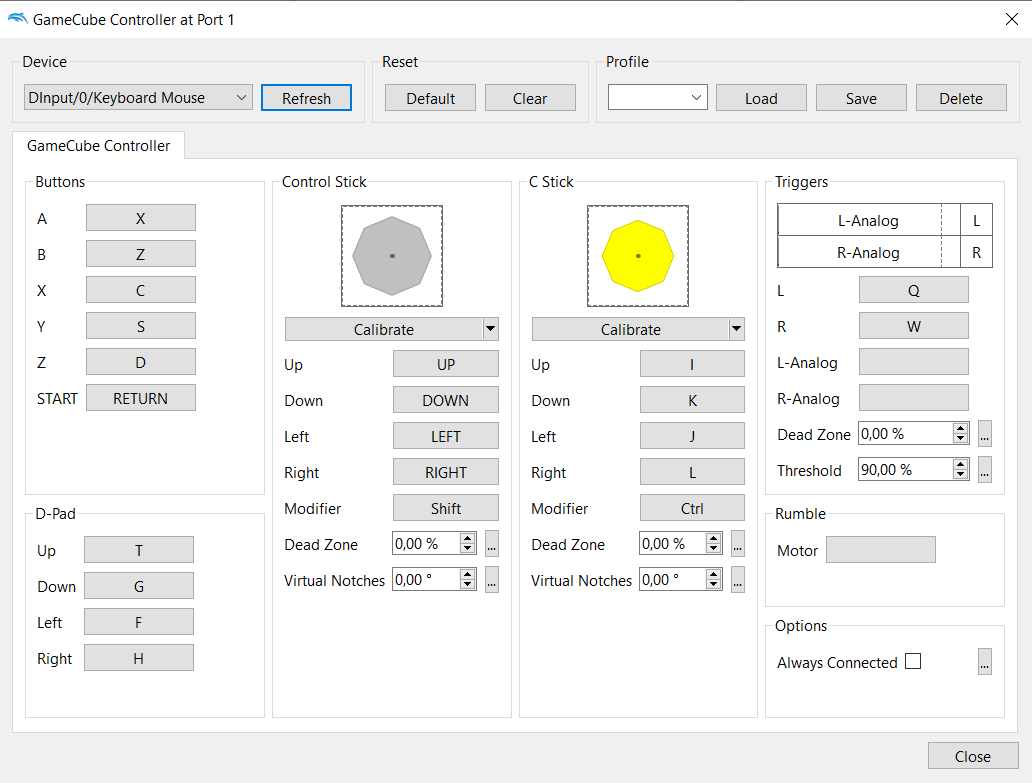Remap D-Pad Up bound to T
Screen dimensions: 1032x783
click(x=139, y=550)
